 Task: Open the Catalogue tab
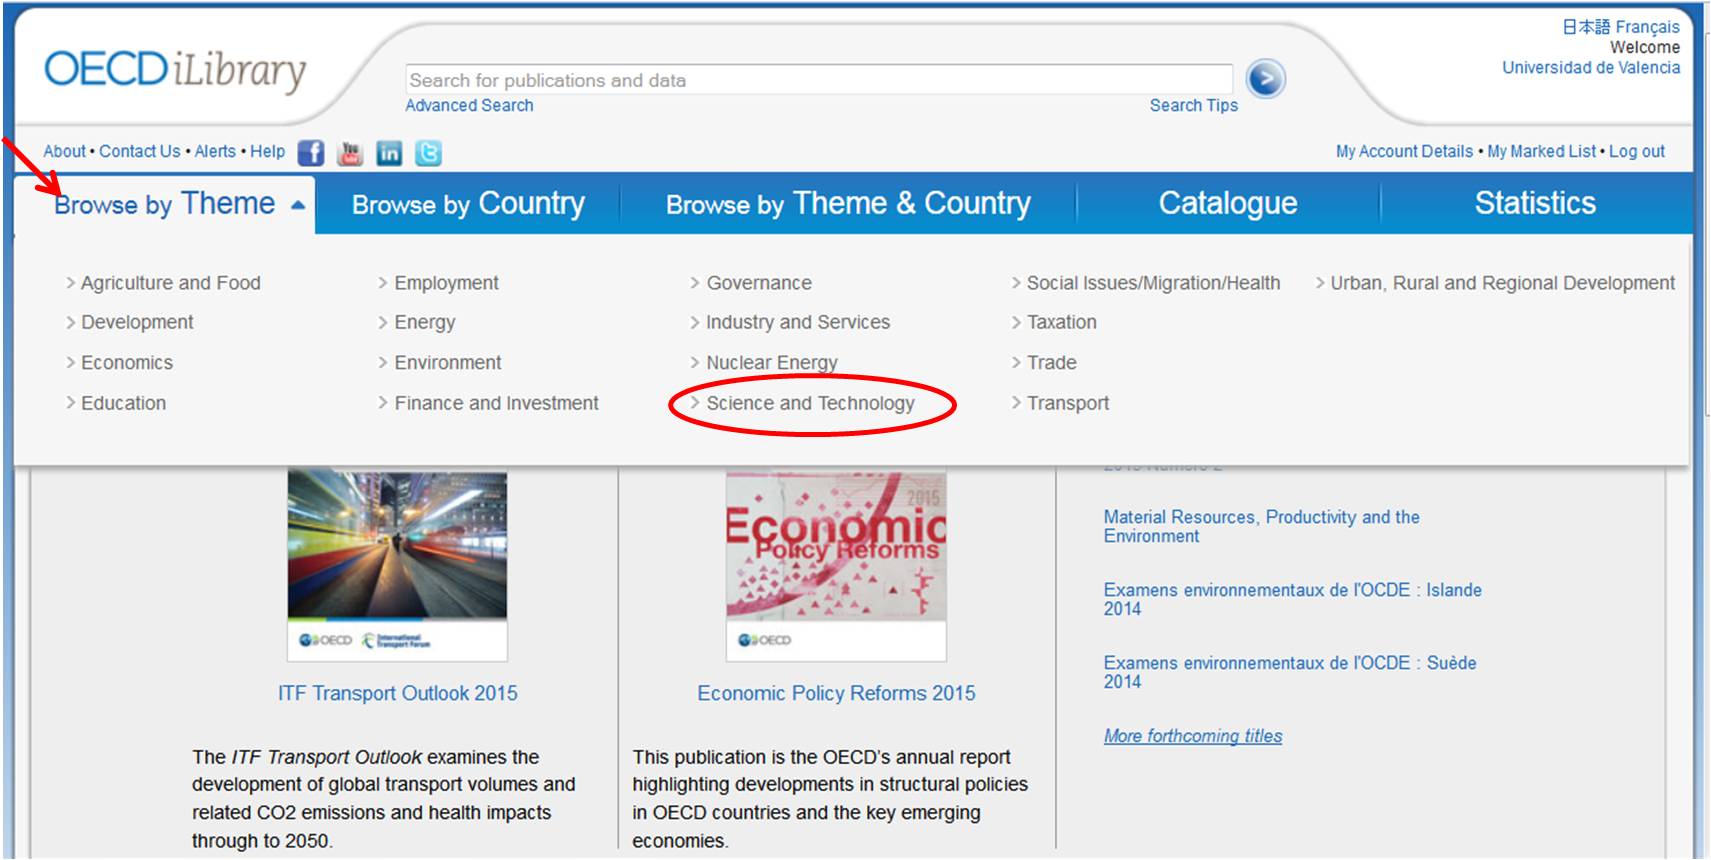pos(1228,204)
